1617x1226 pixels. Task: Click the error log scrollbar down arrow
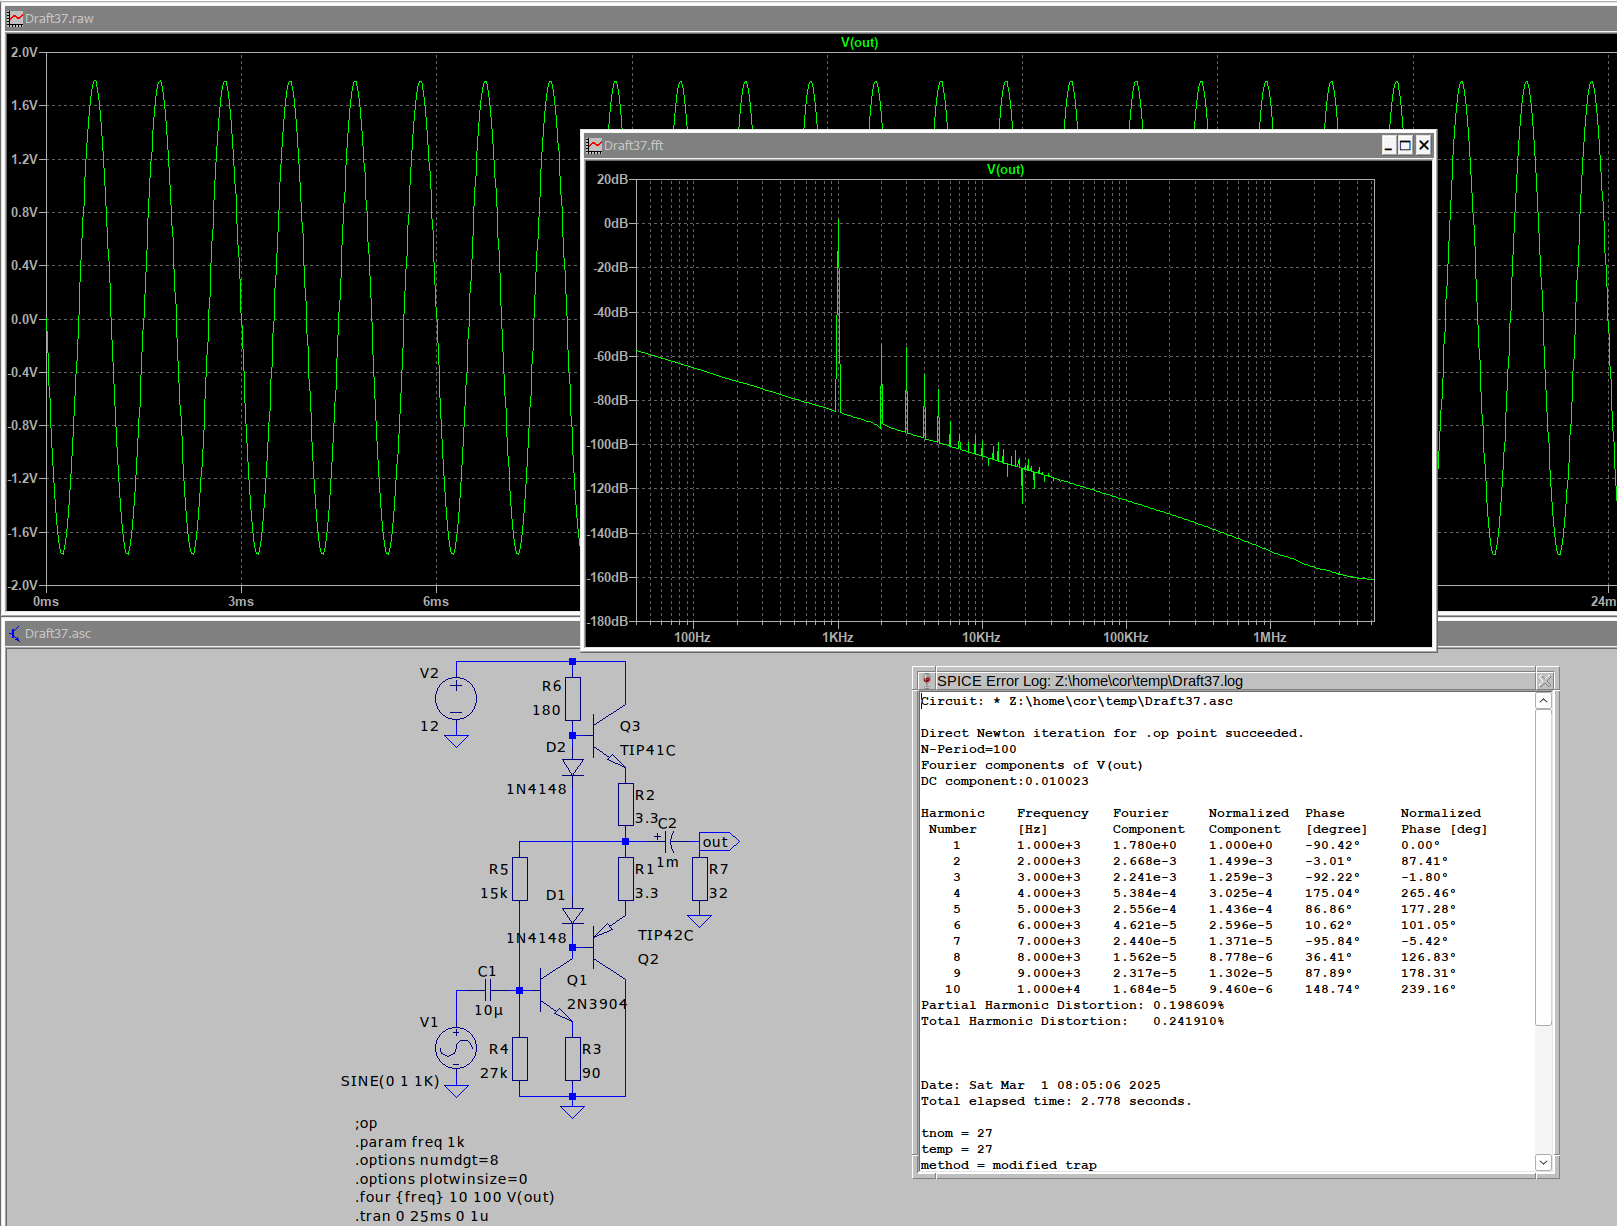pyautogui.click(x=1543, y=1163)
